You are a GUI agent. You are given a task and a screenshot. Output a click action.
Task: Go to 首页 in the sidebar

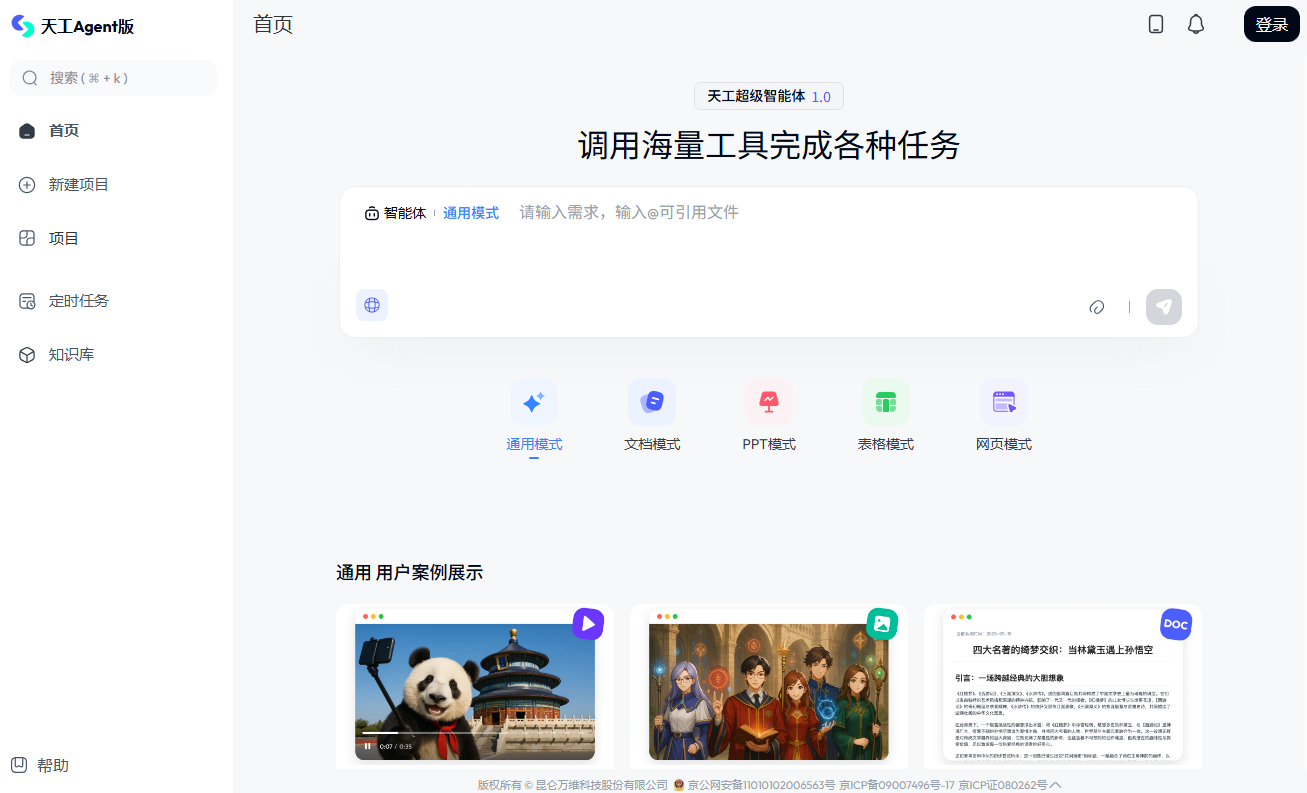62,130
